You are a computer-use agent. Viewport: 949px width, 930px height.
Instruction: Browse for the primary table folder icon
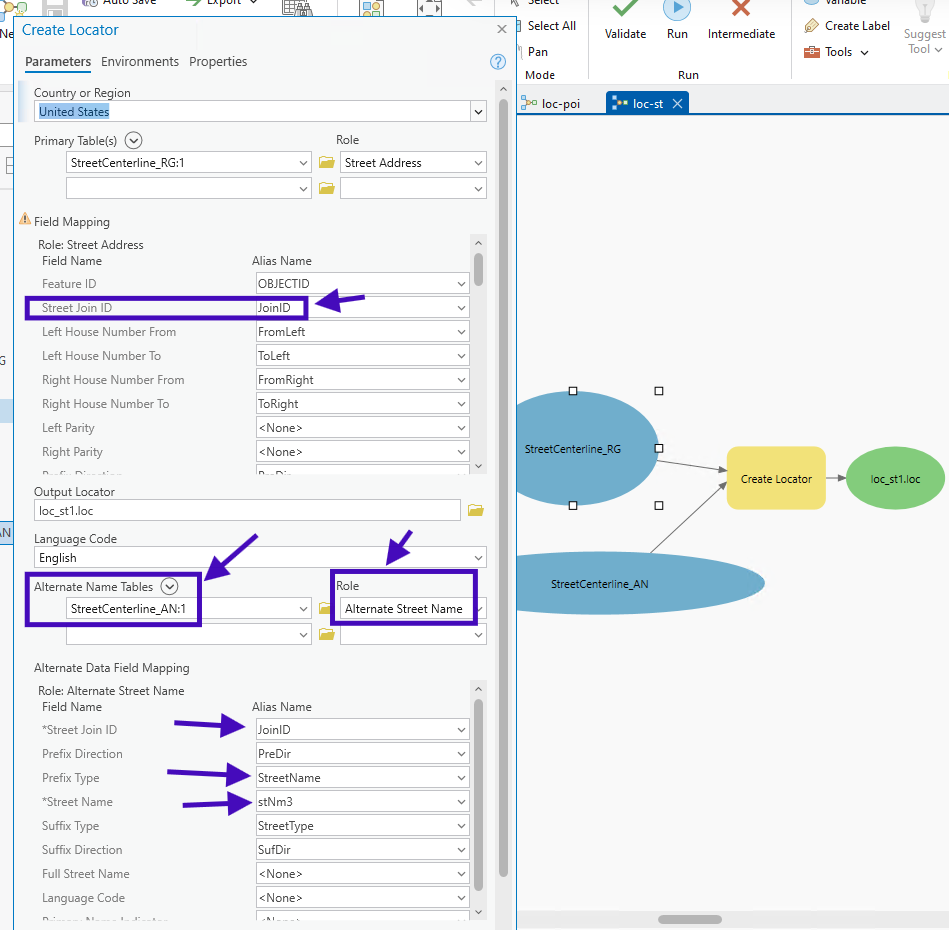(x=326, y=163)
